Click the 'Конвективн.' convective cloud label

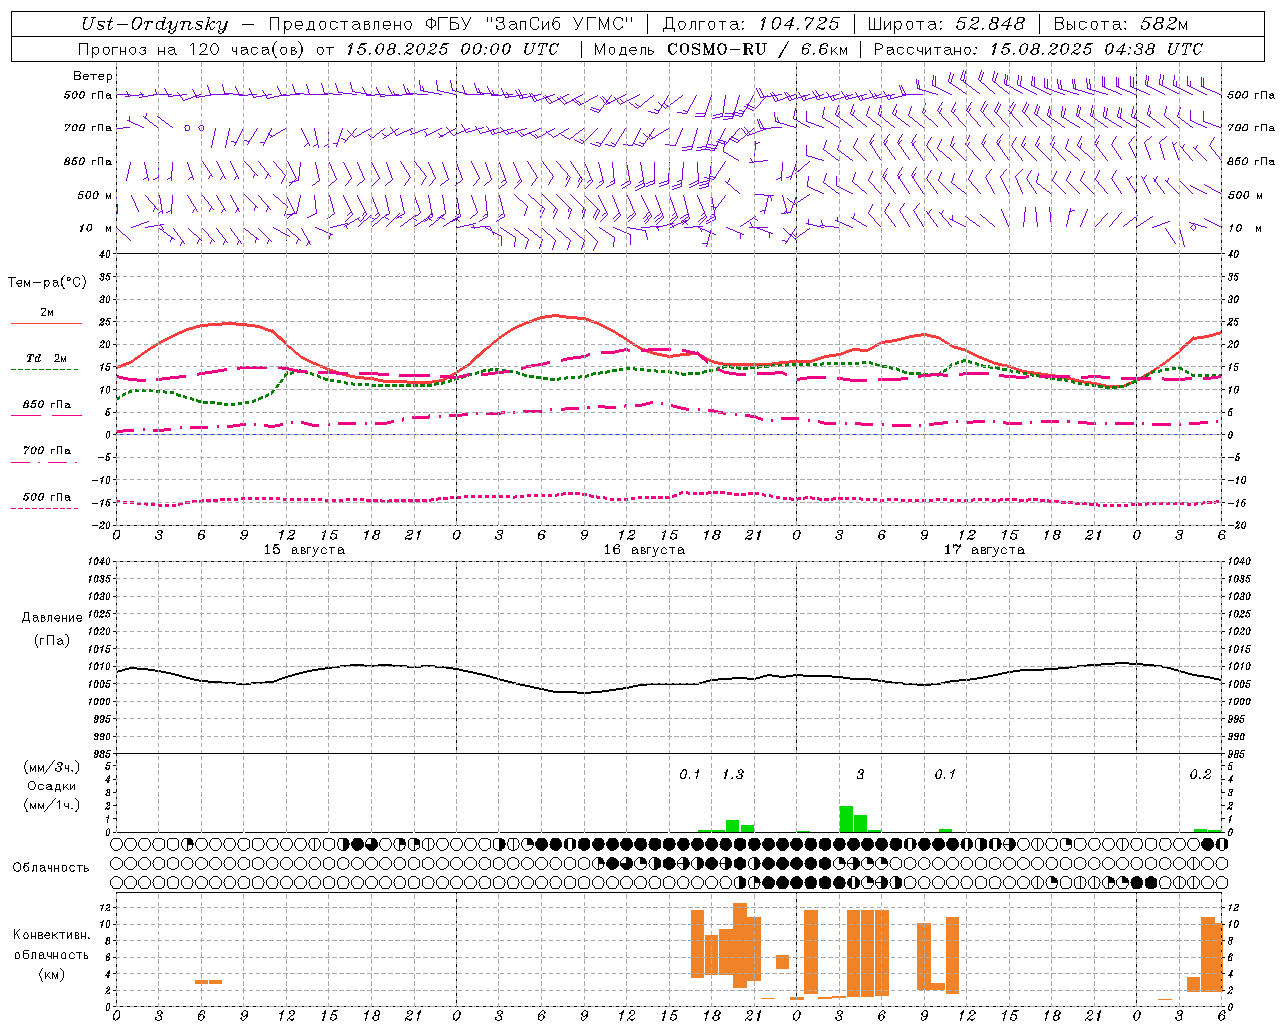tap(52, 935)
